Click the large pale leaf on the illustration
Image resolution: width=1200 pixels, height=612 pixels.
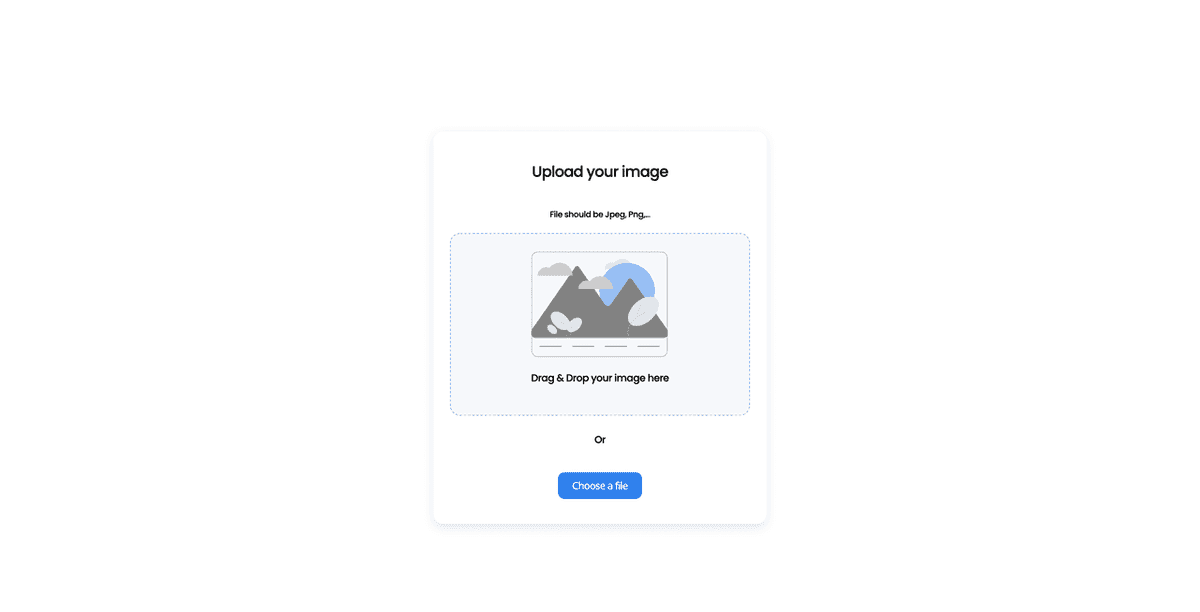(x=643, y=311)
